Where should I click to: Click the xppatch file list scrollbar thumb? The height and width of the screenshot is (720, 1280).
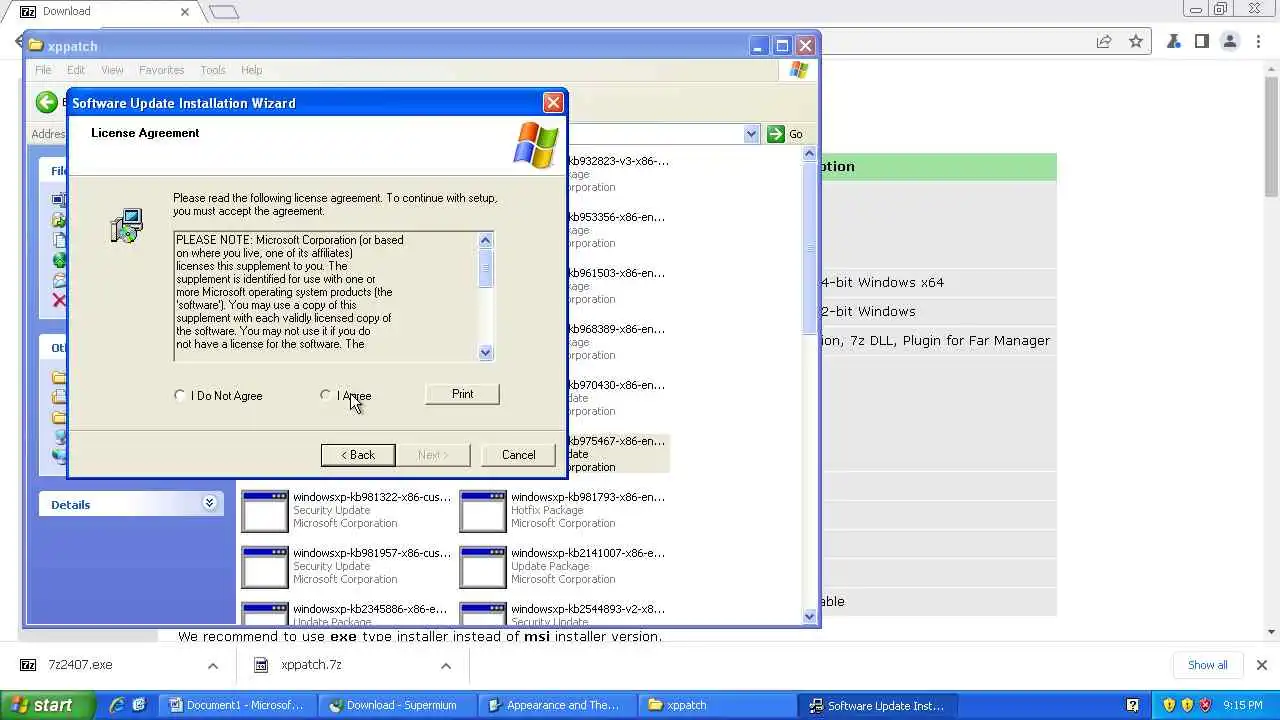[810, 248]
